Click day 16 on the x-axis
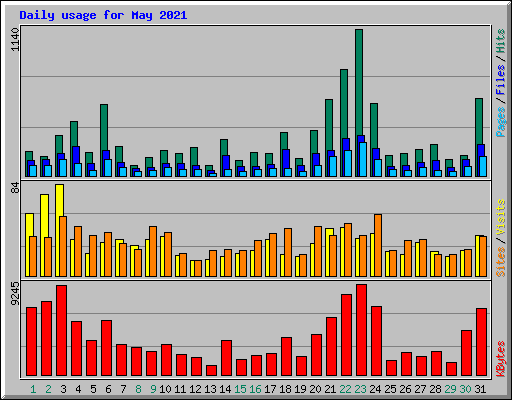The image size is (512, 400). tap(255, 389)
